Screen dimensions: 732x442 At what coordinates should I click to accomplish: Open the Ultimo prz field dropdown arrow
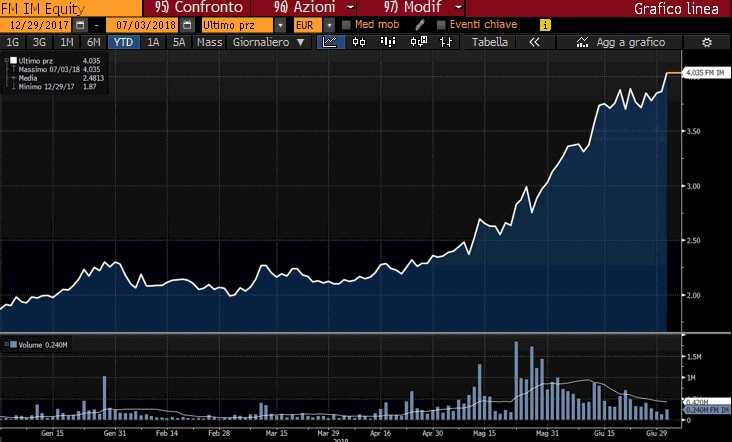pyautogui.click(x=280, y=25)
